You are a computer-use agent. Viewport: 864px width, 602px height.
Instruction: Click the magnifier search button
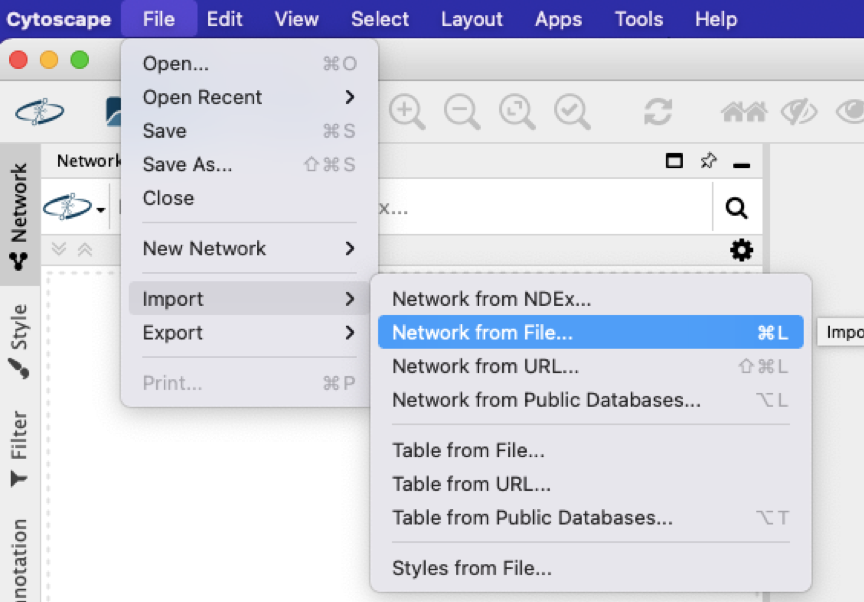tap(736, 208)
